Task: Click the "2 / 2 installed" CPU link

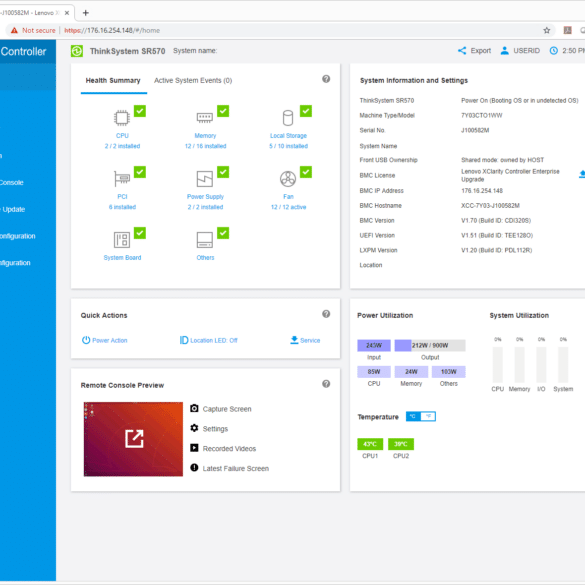Action: (x=122, y=146)
